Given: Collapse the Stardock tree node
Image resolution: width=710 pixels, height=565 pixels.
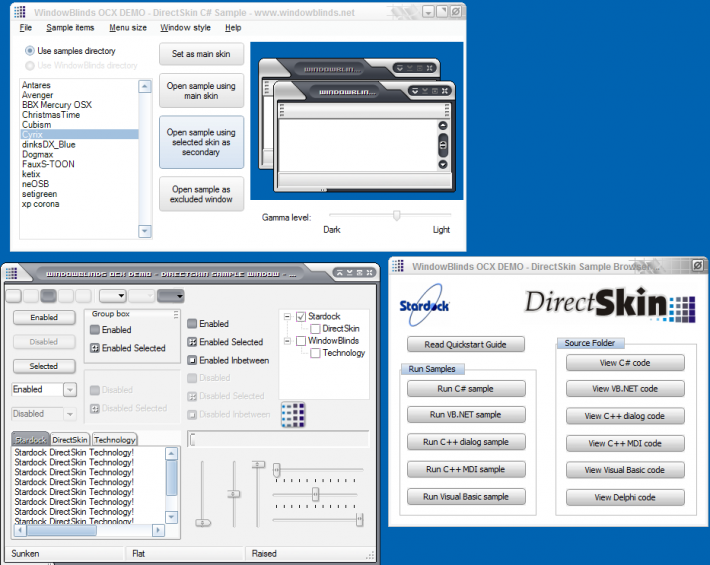Looking at the screenshot, I should tap(287, 316).
